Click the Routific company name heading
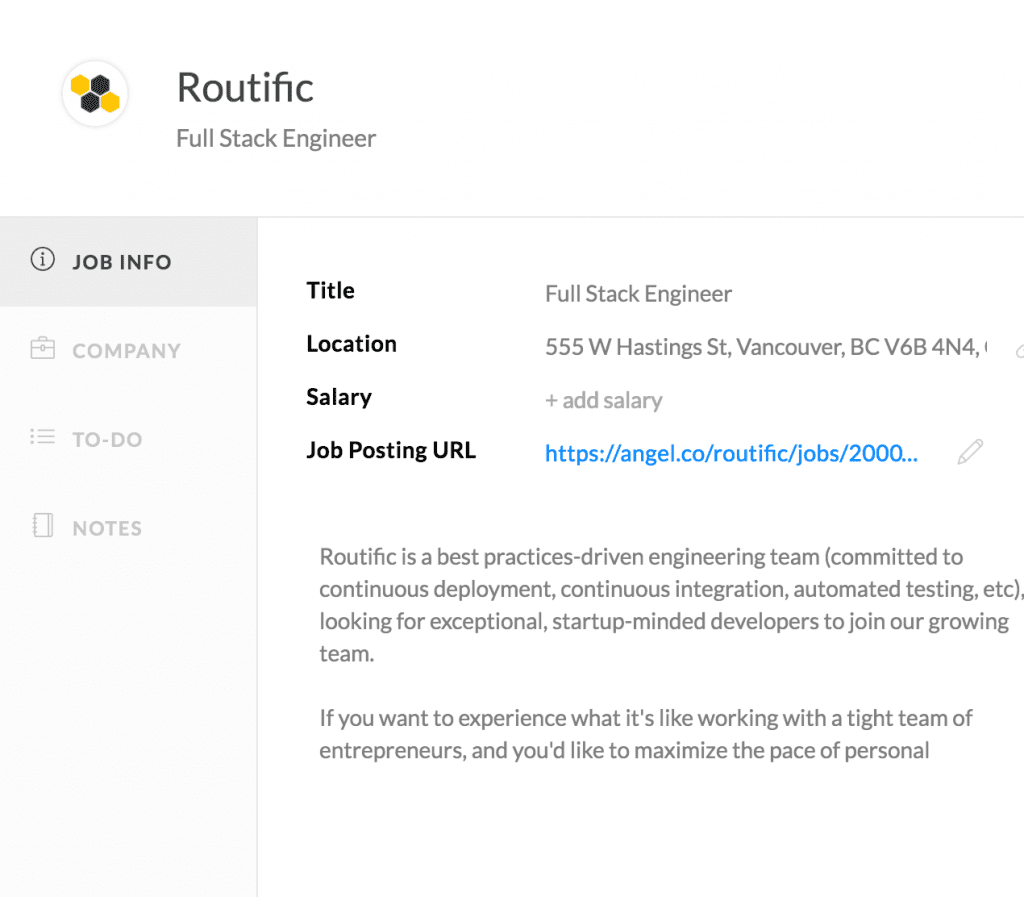 (245, 88)
